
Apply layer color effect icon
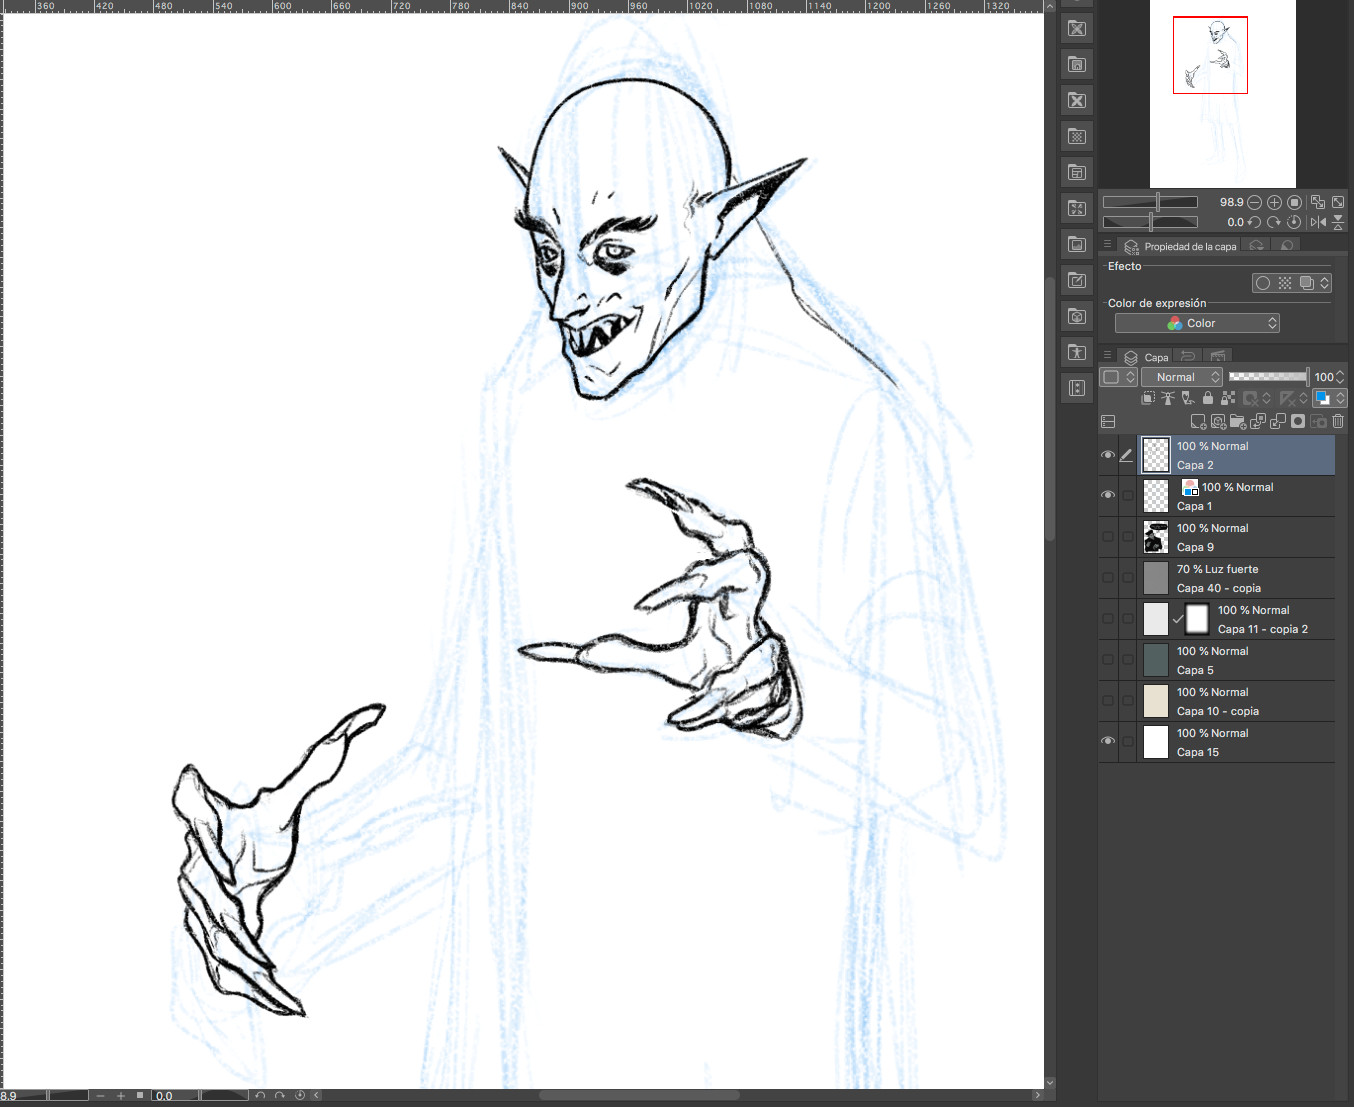[x=1306, y=283]
